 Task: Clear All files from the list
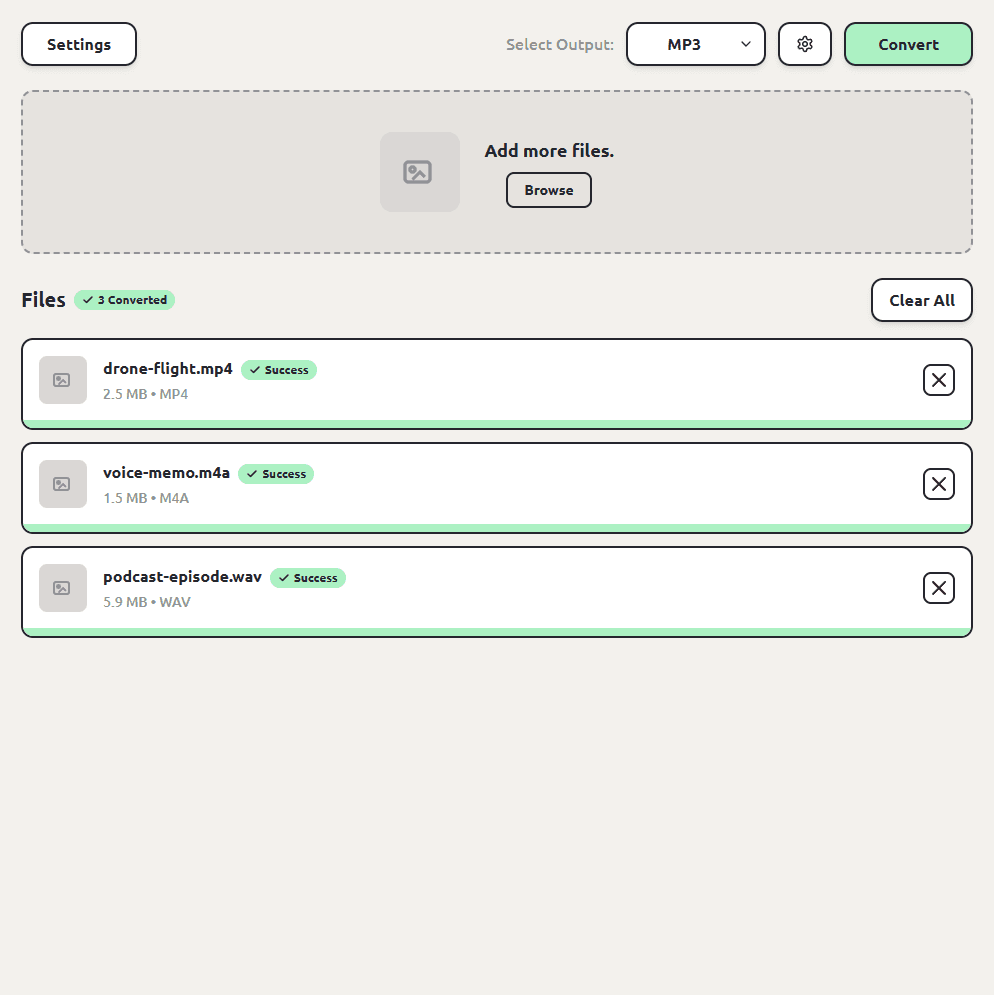pyautogui.click(x=922, y=300)
